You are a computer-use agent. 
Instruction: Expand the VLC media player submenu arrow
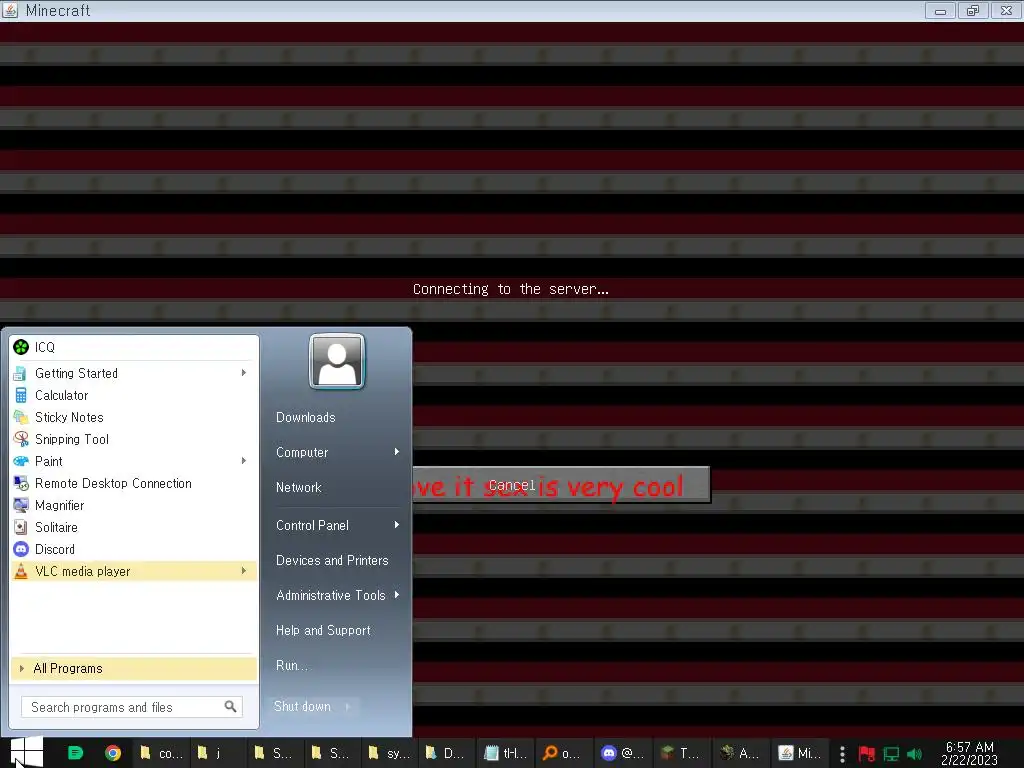pos(244,571)
